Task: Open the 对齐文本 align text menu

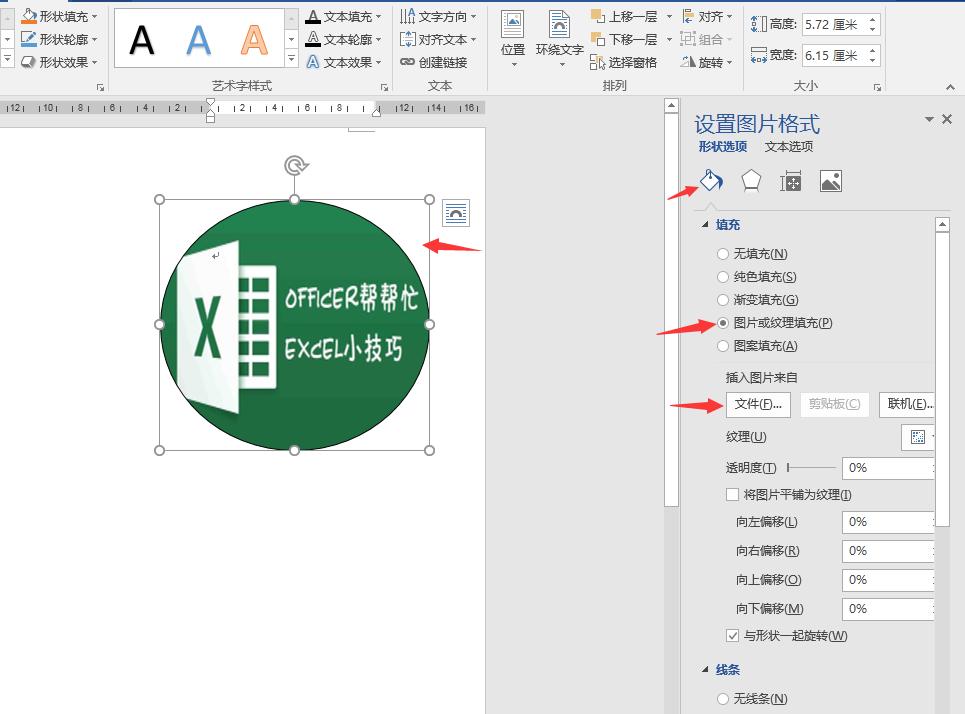Action: coord(438,39)
